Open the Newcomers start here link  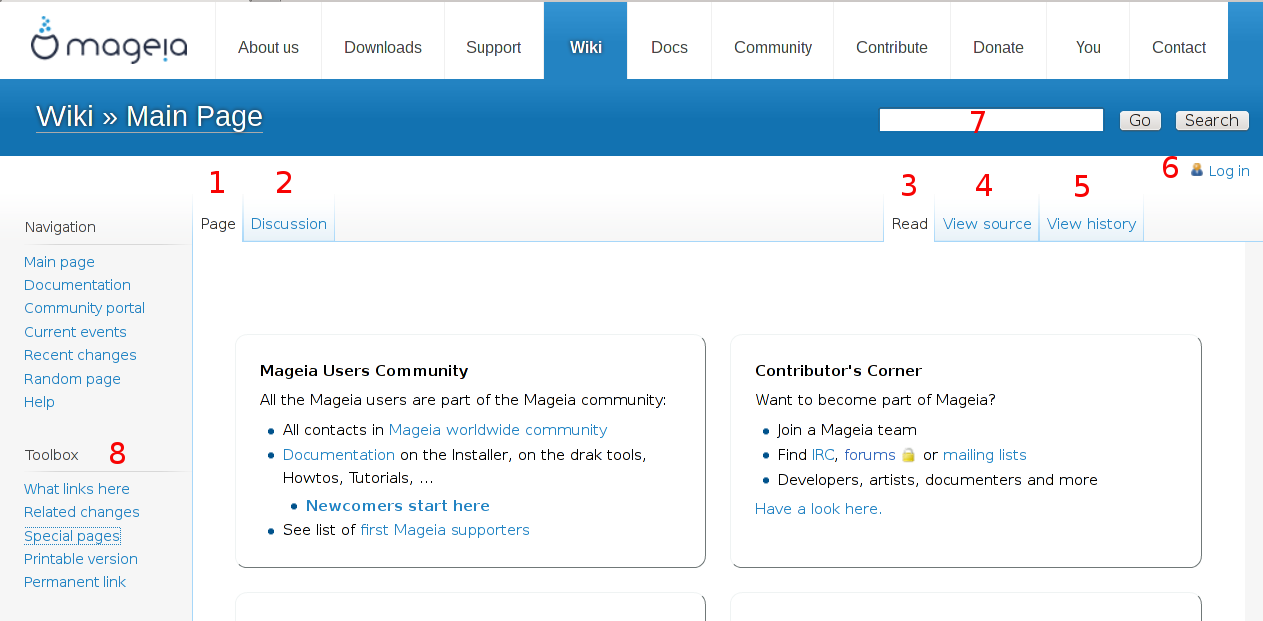398,505
